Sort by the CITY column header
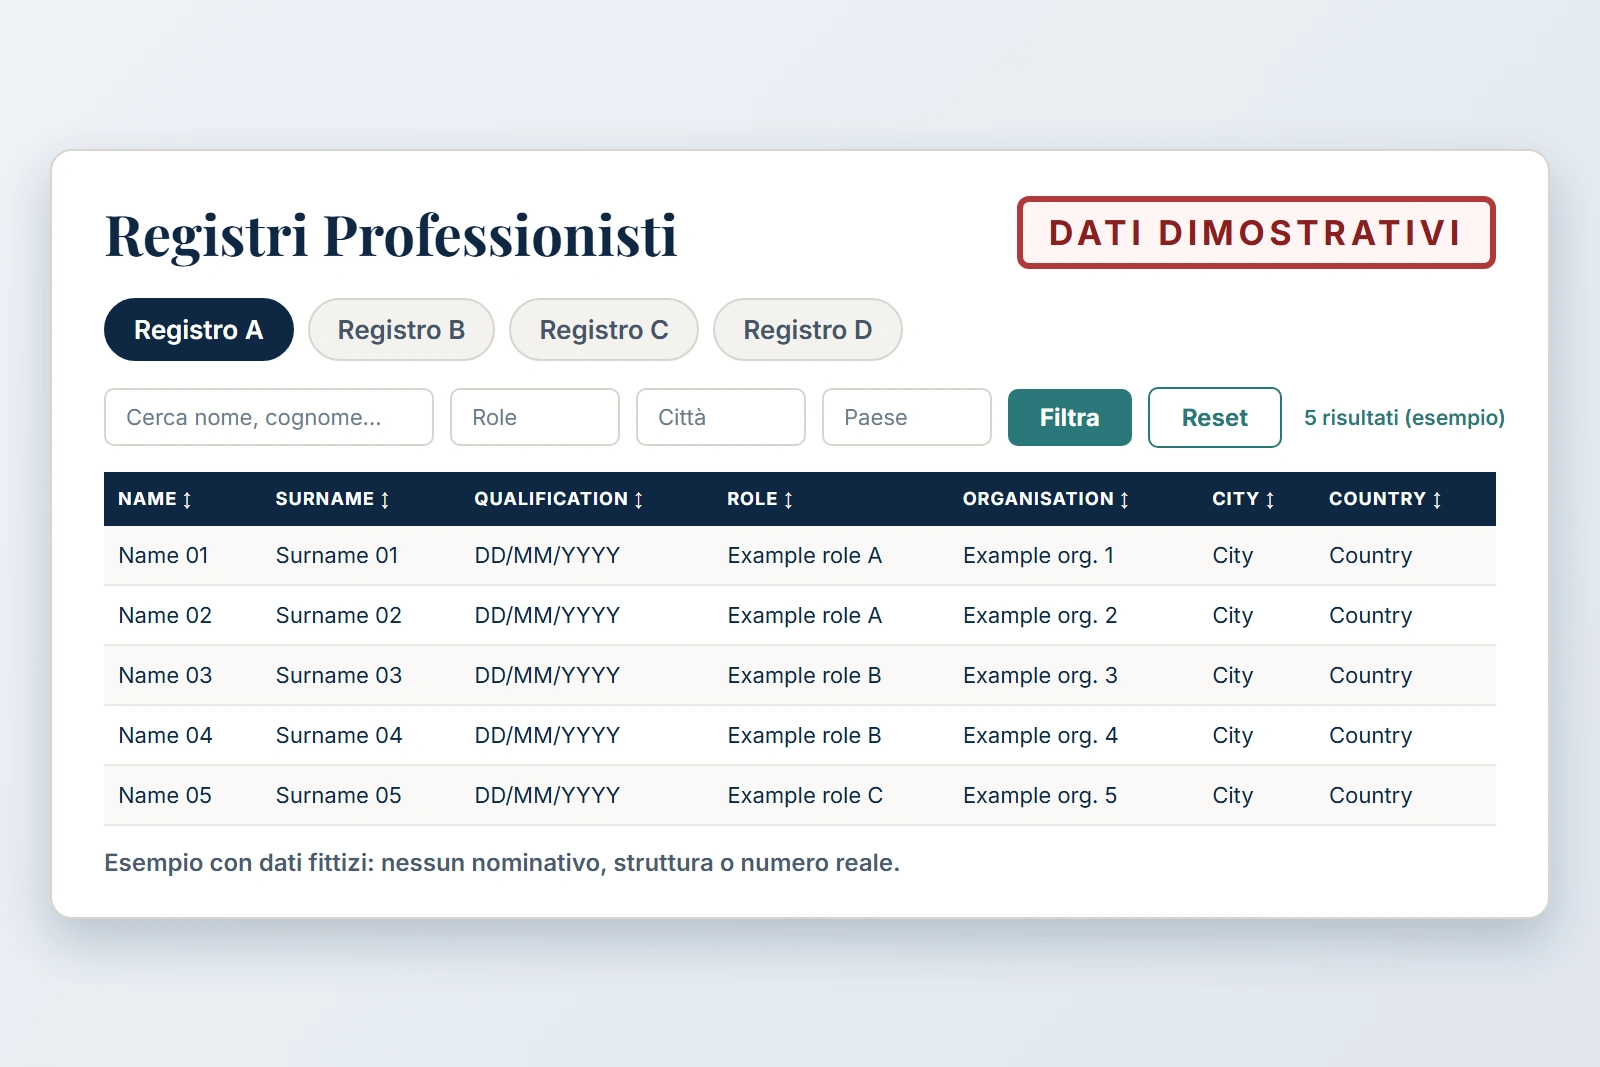 tap(1244, 499)
